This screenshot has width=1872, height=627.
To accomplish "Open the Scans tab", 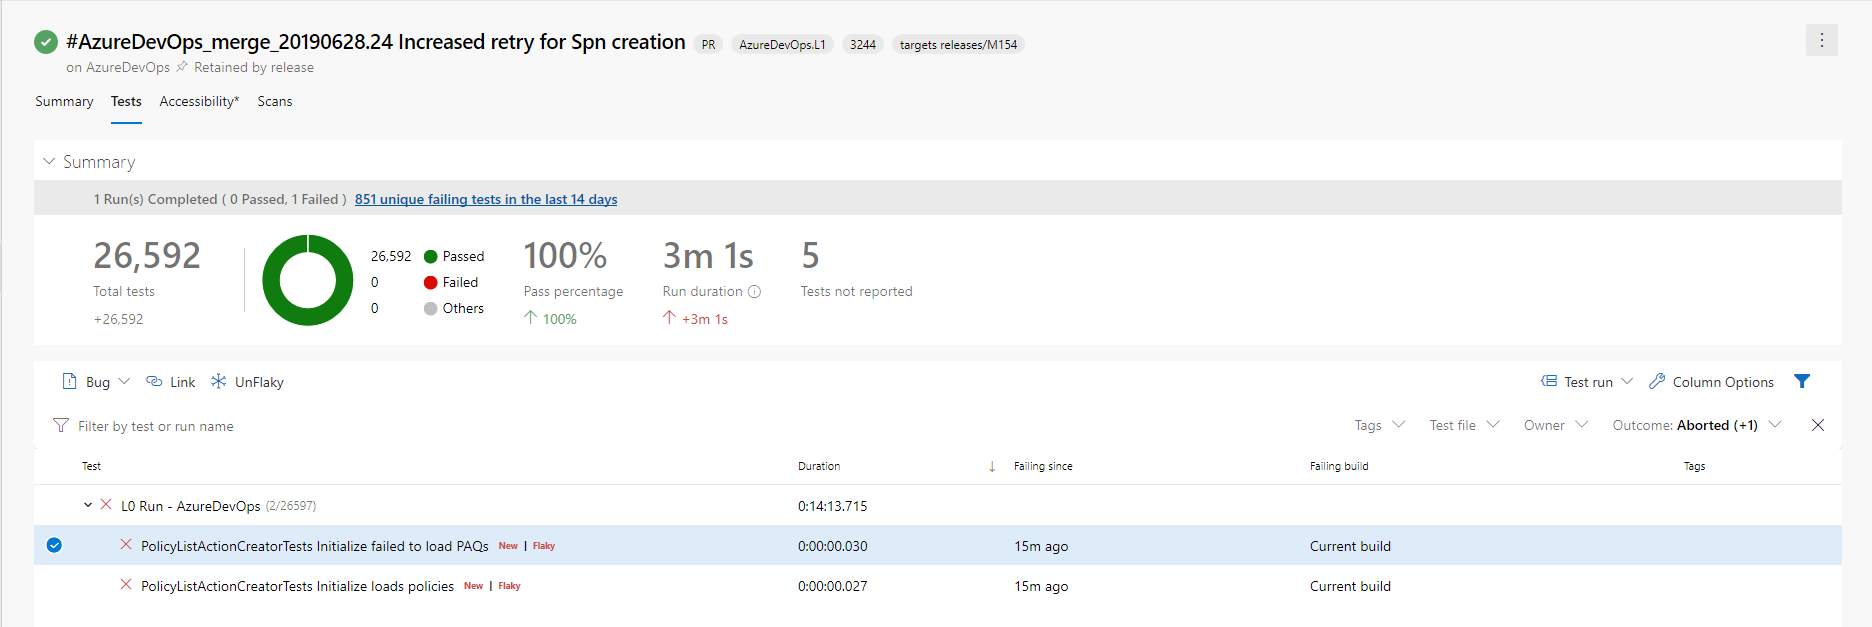I will pyautogui.click(x=275, y=101).
